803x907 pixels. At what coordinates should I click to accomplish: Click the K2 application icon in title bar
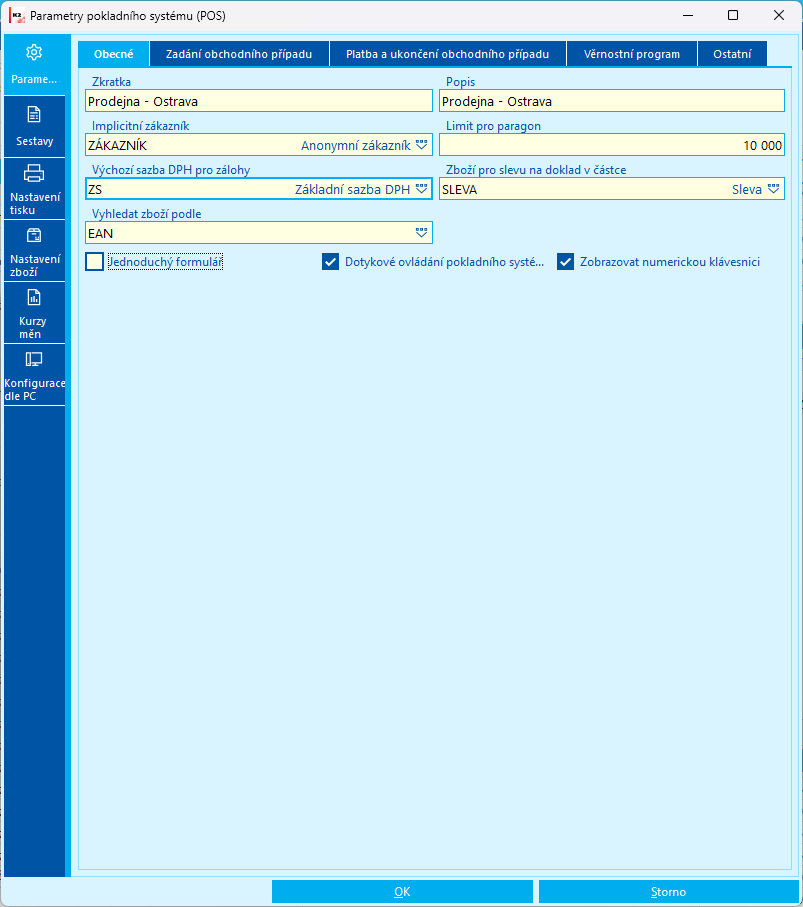[x=16, y=16]
